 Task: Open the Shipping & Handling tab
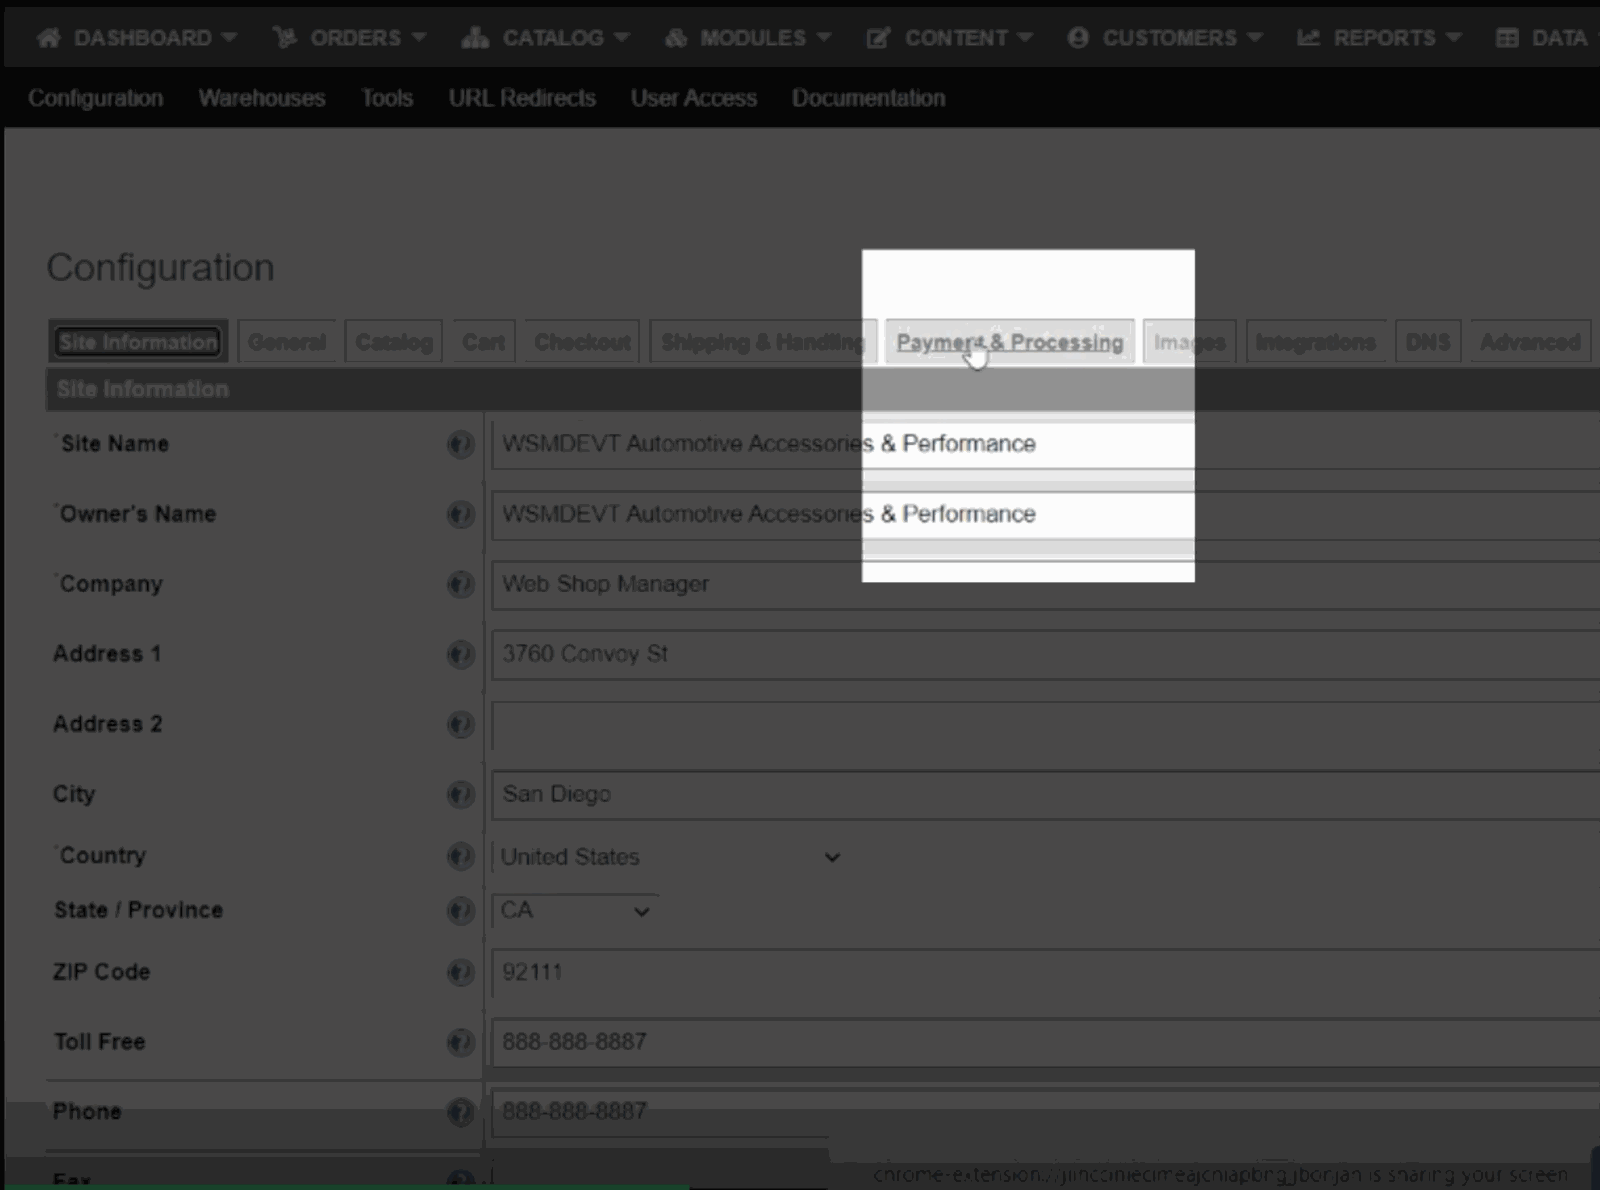point(763,342)
